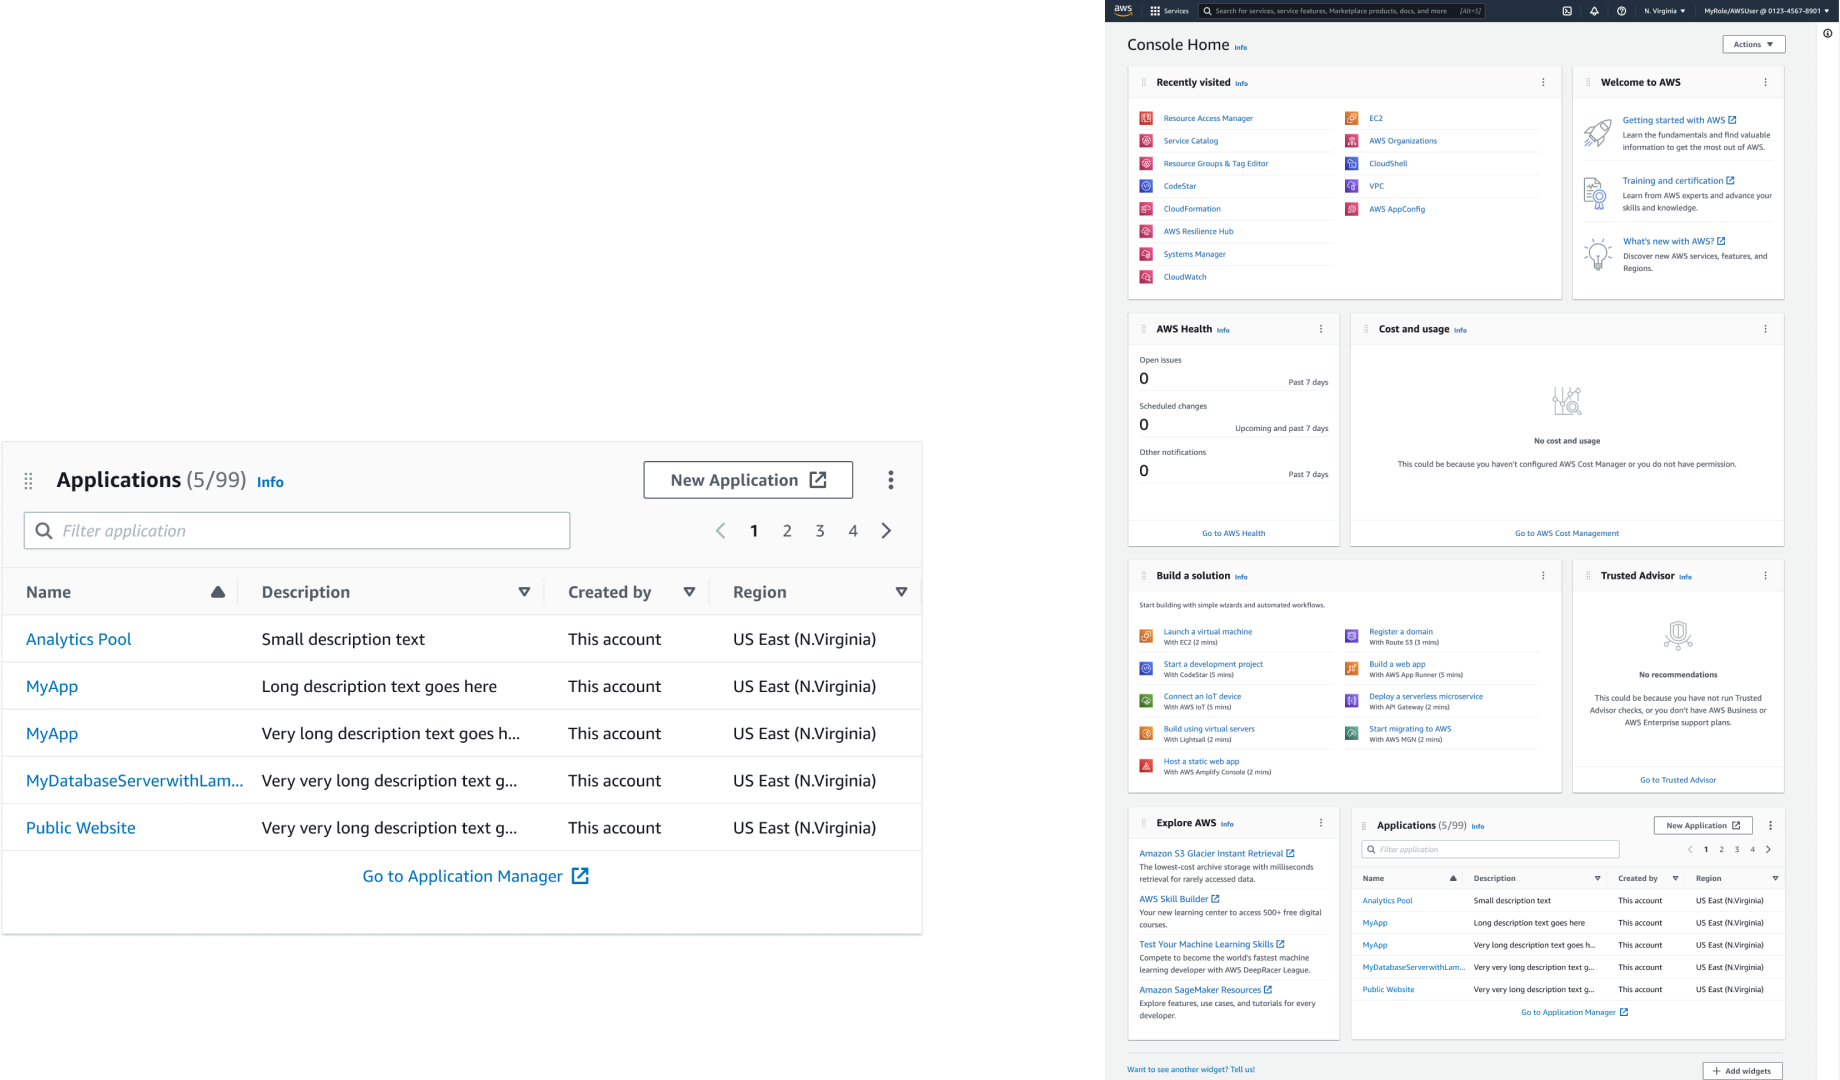Image resolution: width=1840 pixels, height=1080 pixels.
Task: Click the AWS Organizations service icon
Action: (x=1352, y=141)
